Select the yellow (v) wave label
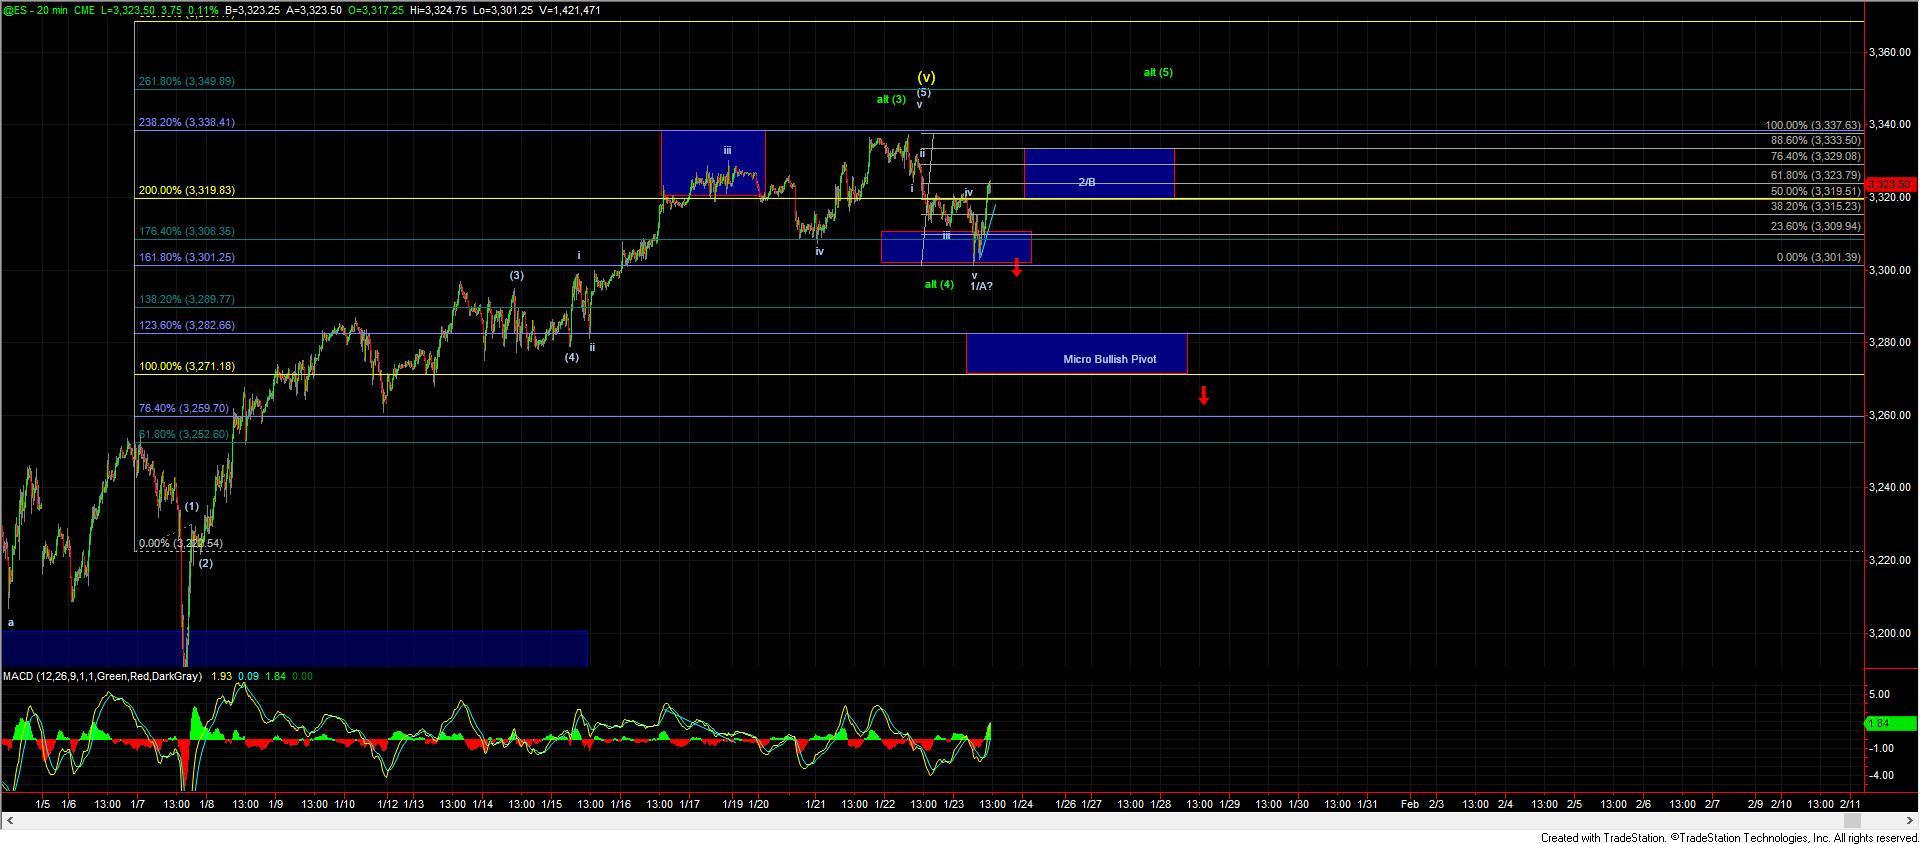Screen dimensions: 1920x844 pos(926,77)
